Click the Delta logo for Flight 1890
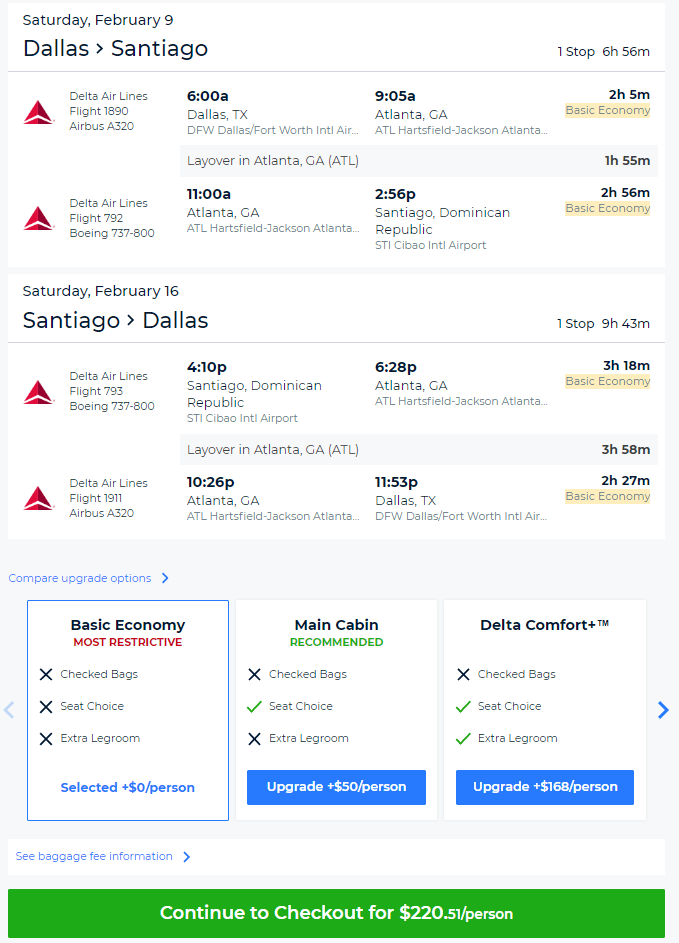Screen dimensions: 679x943 click(x=38, y=111)
